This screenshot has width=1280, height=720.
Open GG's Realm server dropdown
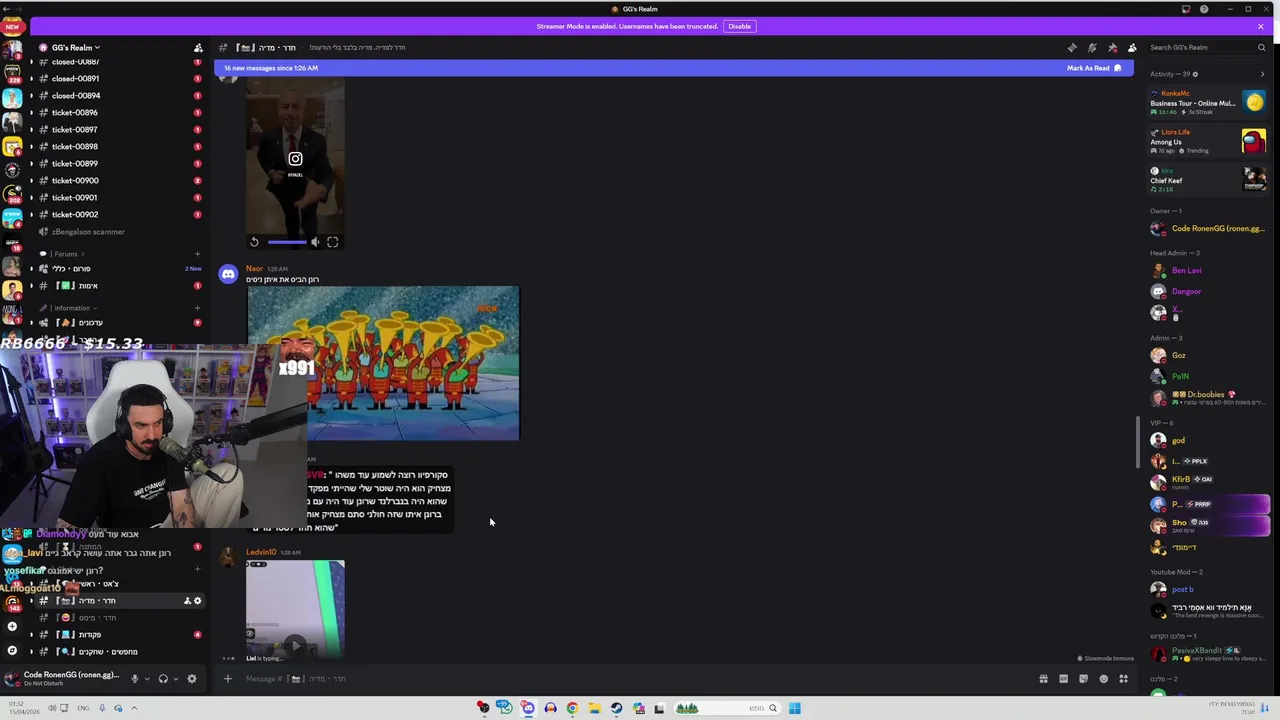pyautogui.click(x=75, y=47)
